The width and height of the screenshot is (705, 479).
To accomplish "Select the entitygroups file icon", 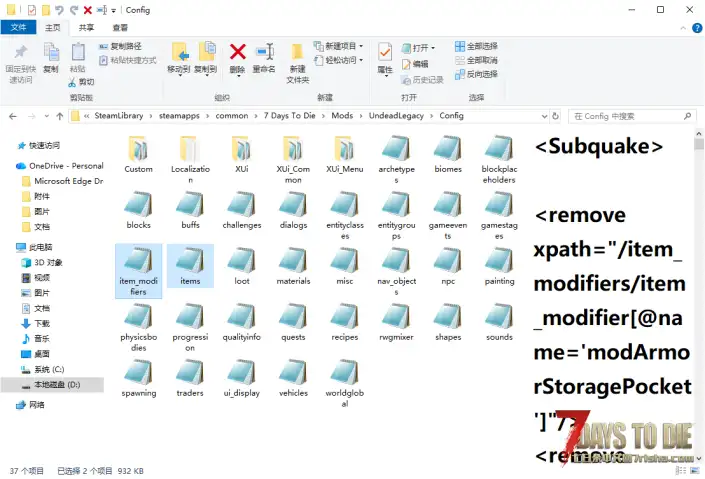I will point(396,205).
